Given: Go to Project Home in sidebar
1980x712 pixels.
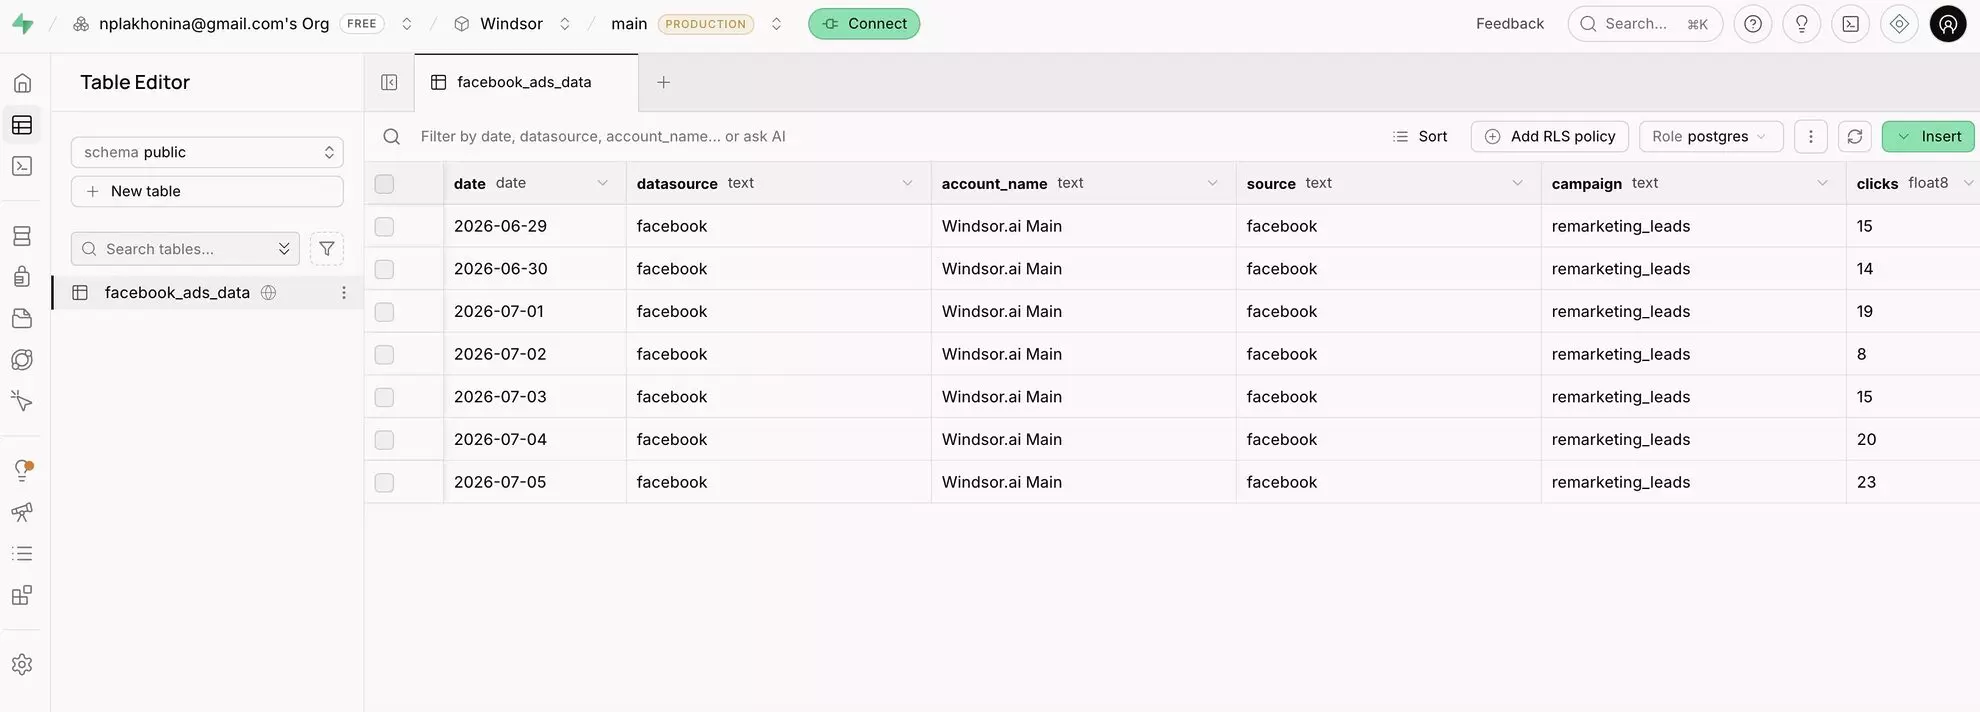Looking at the screenshot, I should [22, 83].
